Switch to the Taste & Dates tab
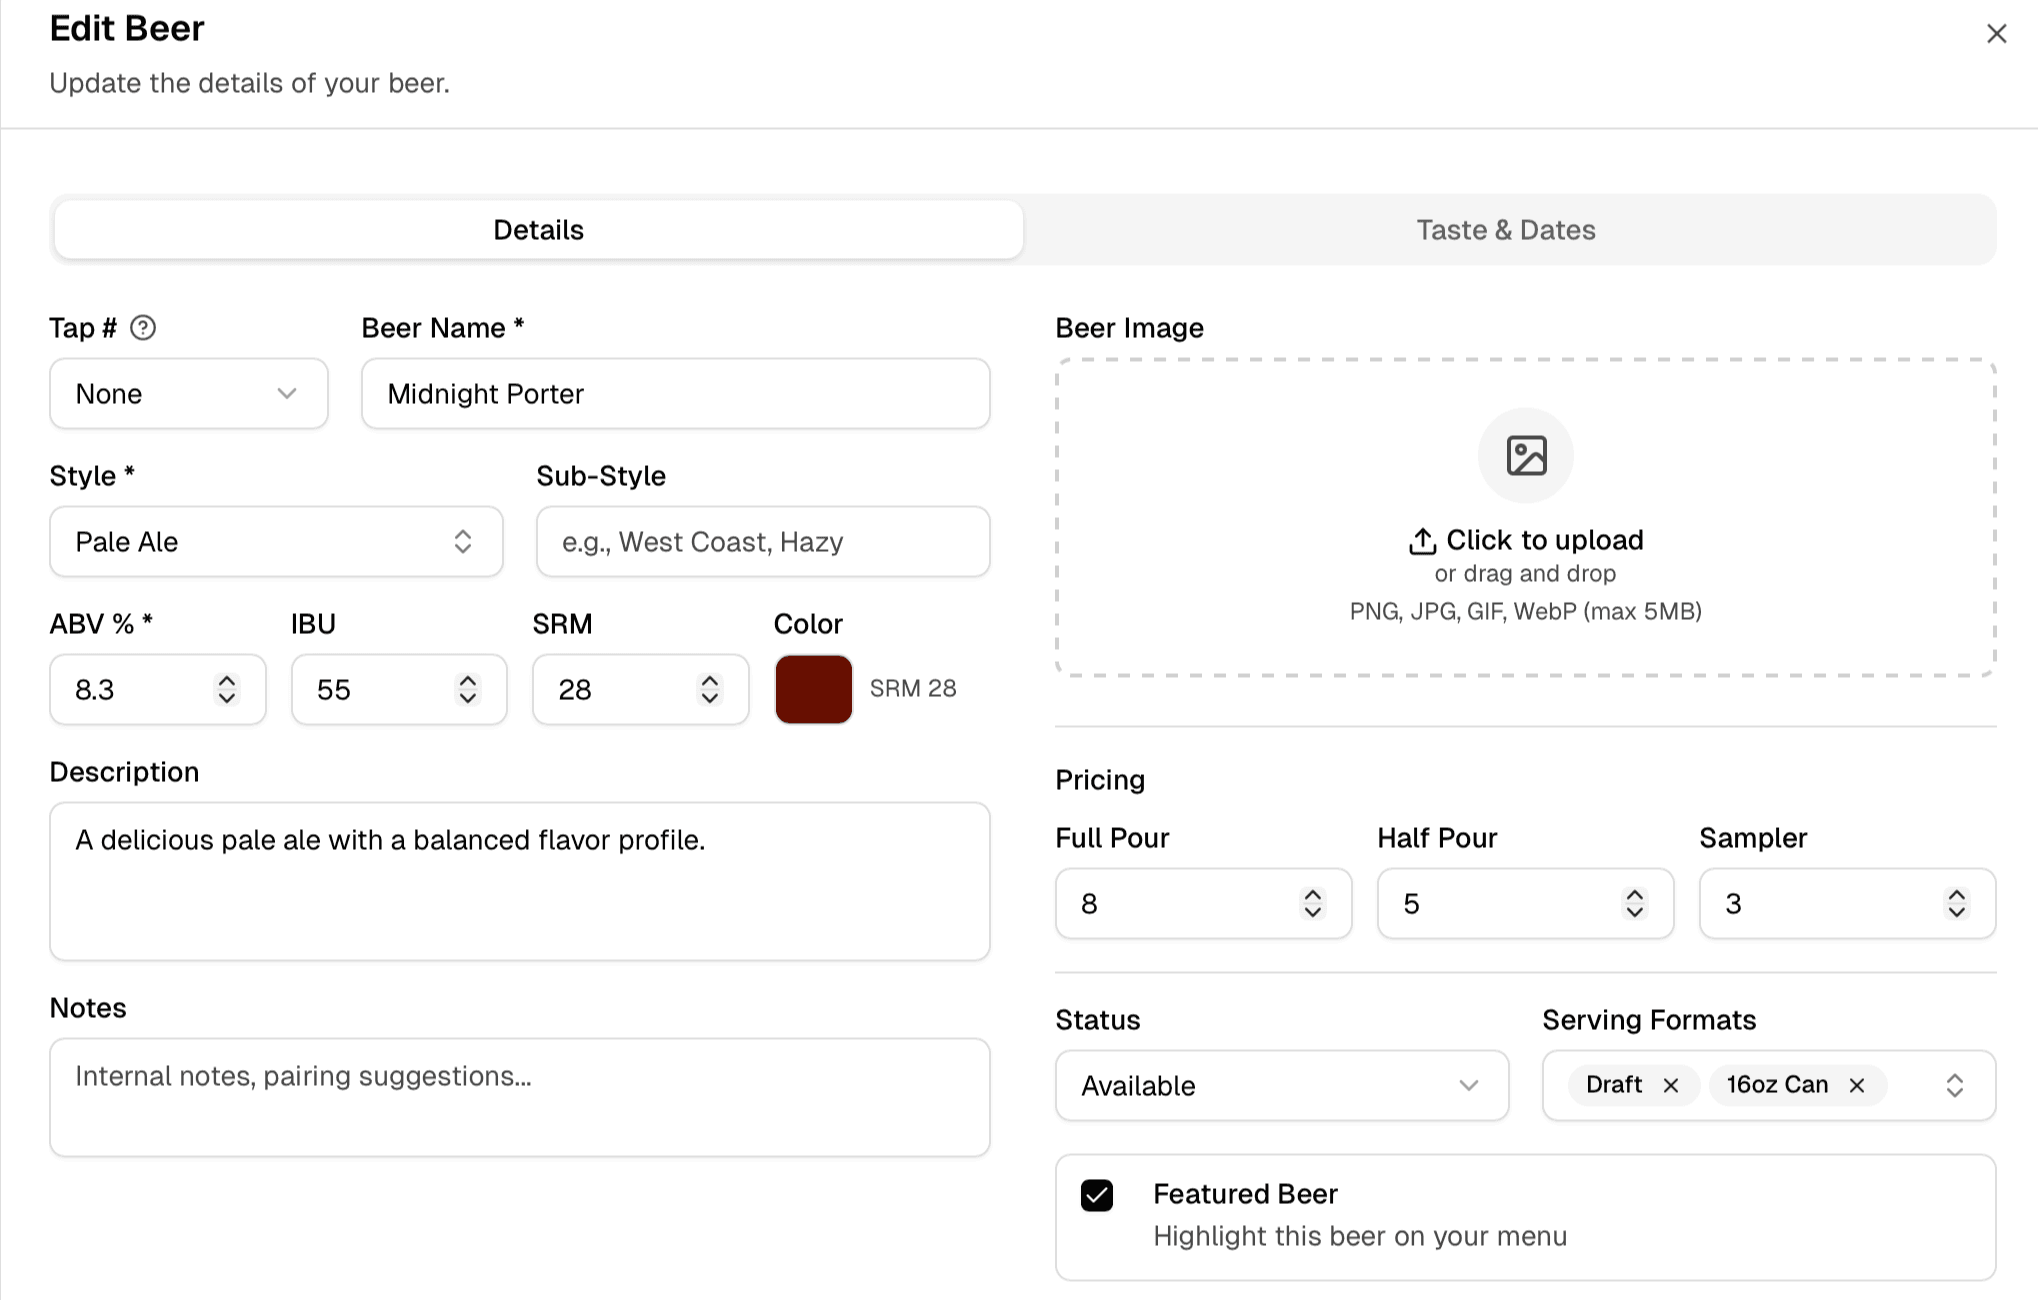This screenshot has width=2038, height=1300. pos(1505,229)
